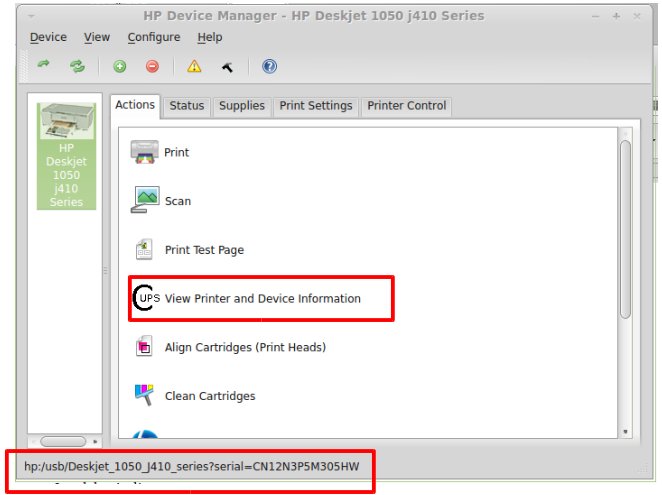Click the status bar device URI text
The image size is (662, 495).
coord(192,467)
